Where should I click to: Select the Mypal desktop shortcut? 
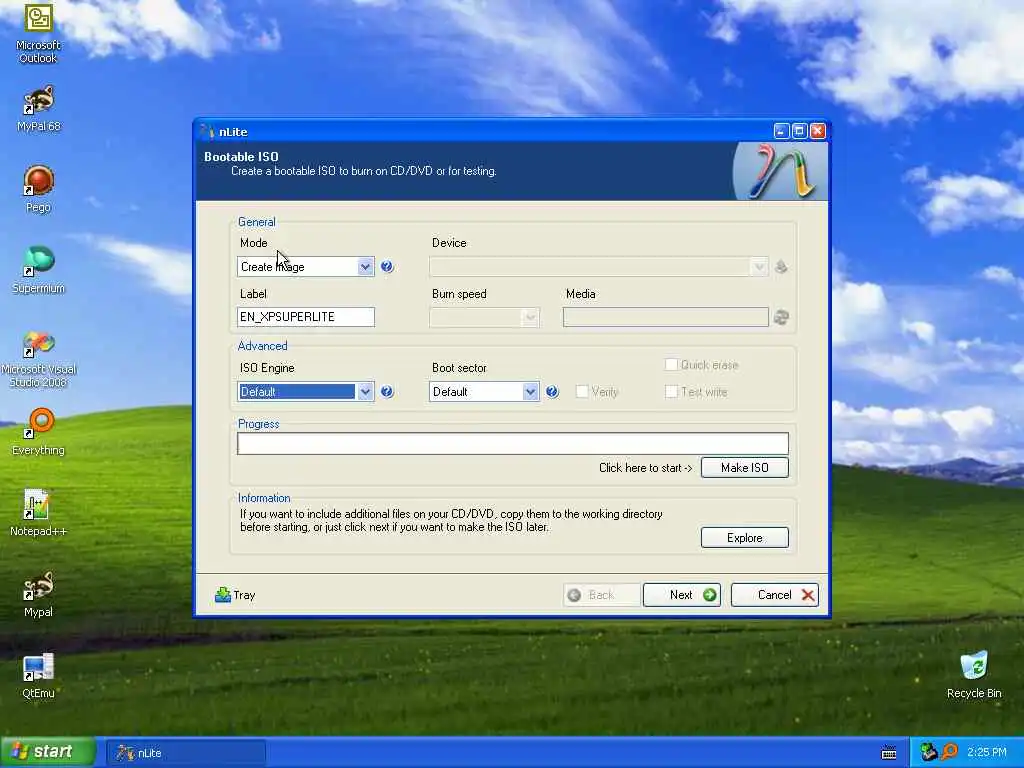click(38, 594)
